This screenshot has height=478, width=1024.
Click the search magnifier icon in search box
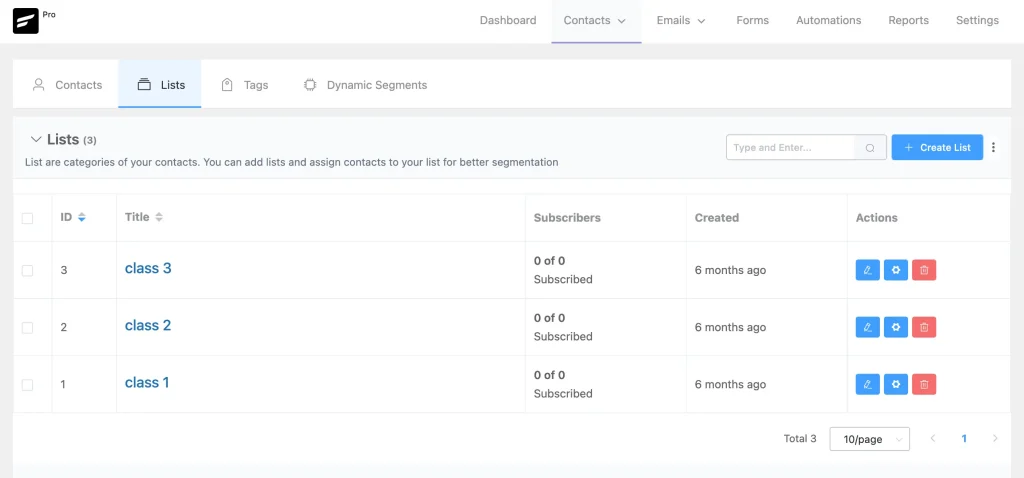tap(870, 148)
